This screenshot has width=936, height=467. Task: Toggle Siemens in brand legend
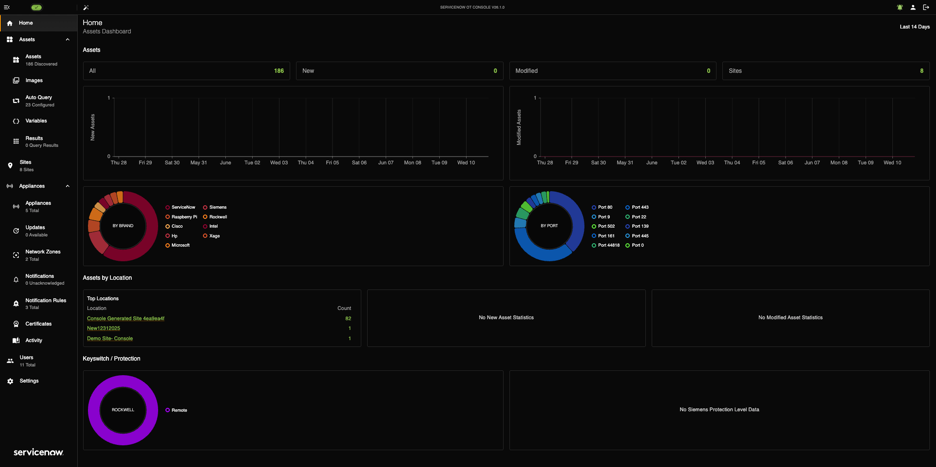pyautogui.click(x=214, y=207)
